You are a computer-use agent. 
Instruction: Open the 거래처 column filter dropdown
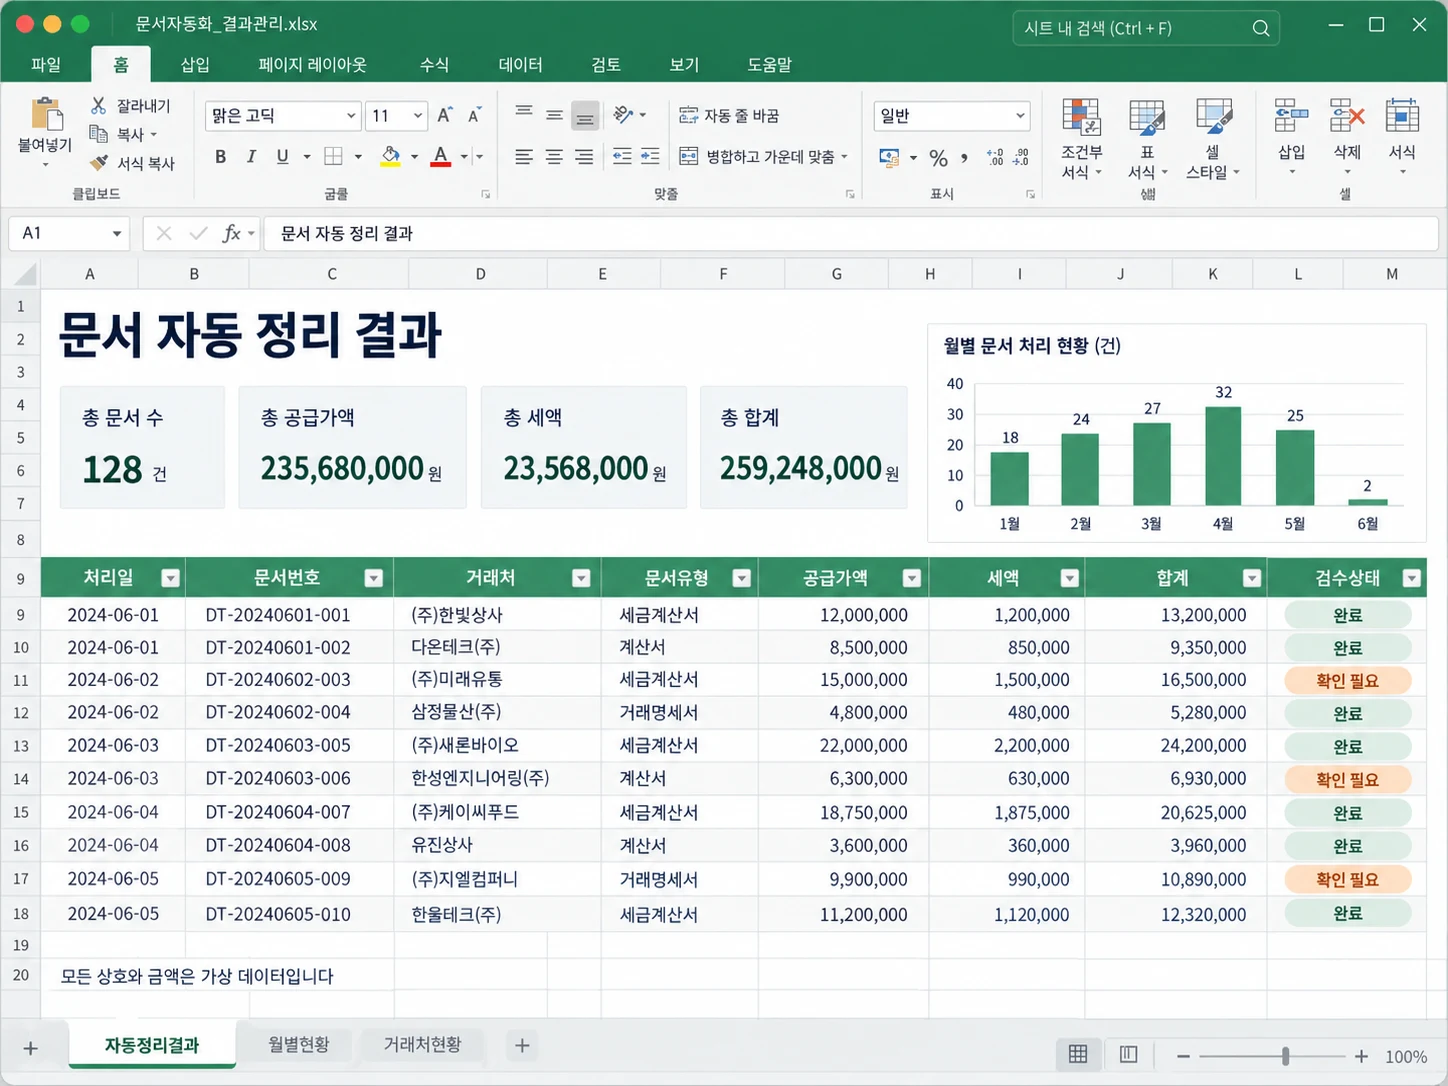click(x=581, y=578)
